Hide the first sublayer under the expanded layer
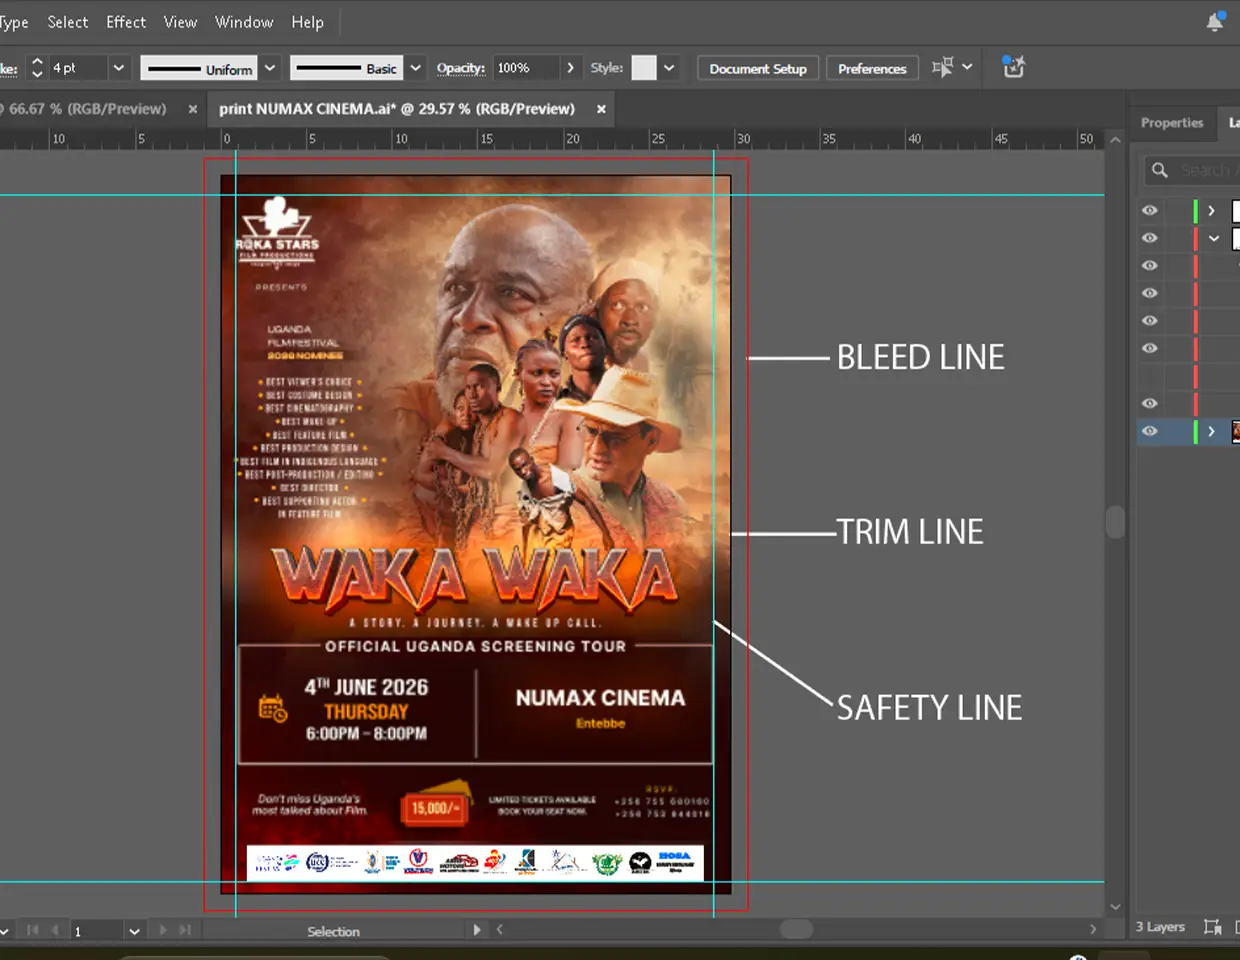1240x960 pixels. (1150, 266)
